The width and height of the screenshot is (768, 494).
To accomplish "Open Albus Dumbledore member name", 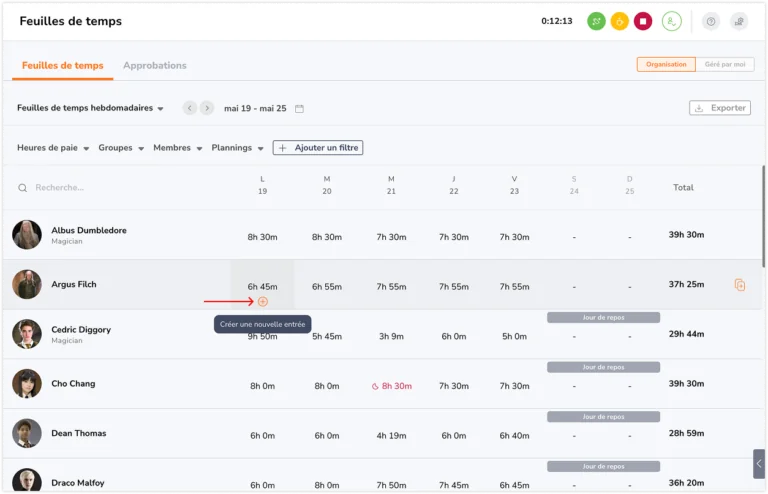I will [x=89, y=230].
